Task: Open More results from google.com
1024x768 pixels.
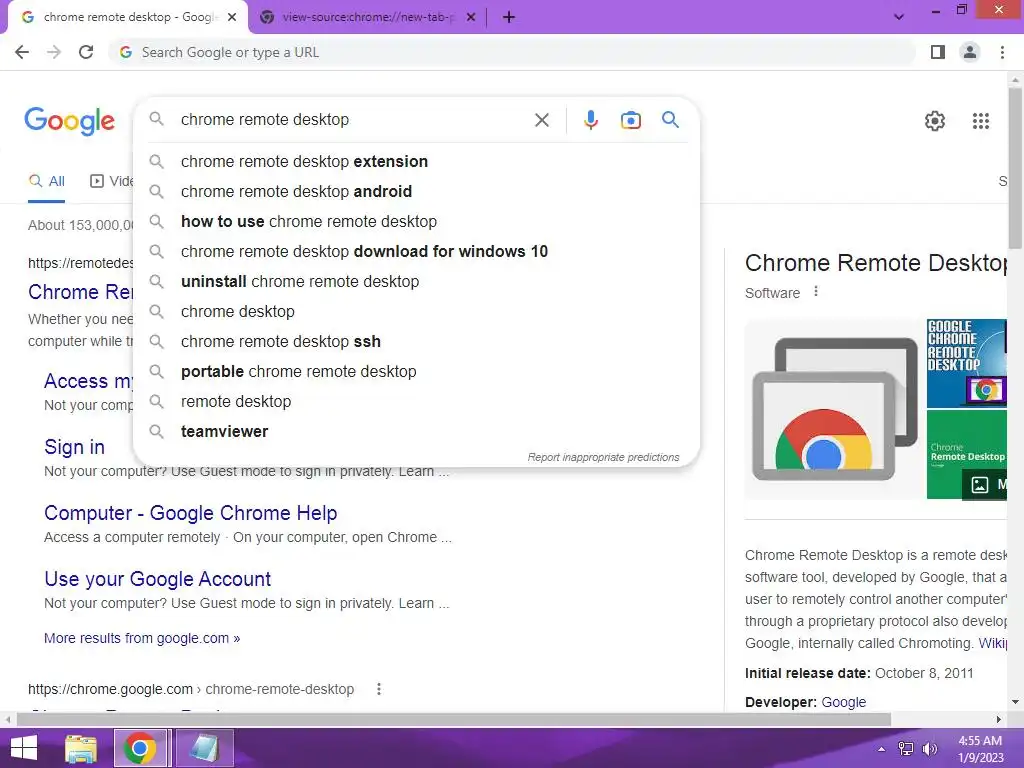Action: pyautogui.click(x=142, y=638)
